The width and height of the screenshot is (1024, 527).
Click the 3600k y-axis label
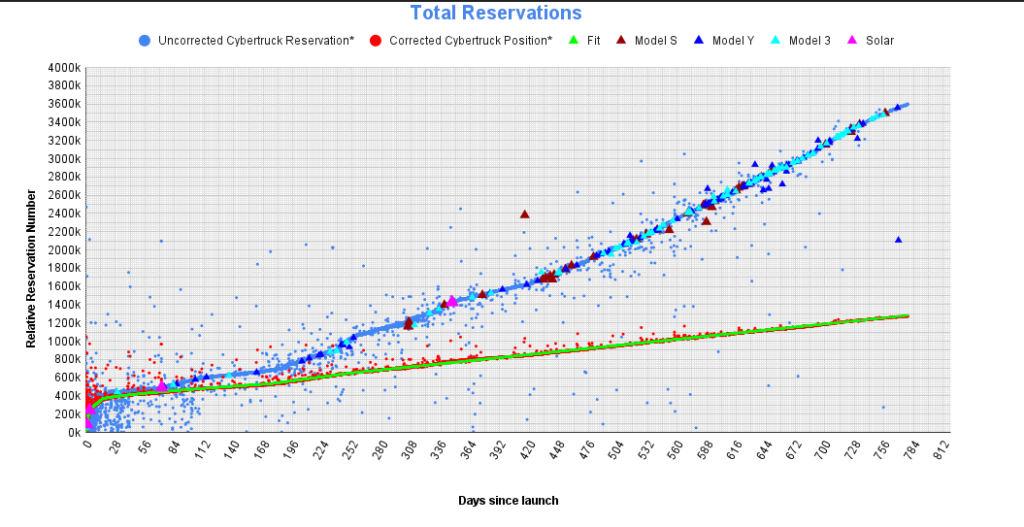[64, 104]
